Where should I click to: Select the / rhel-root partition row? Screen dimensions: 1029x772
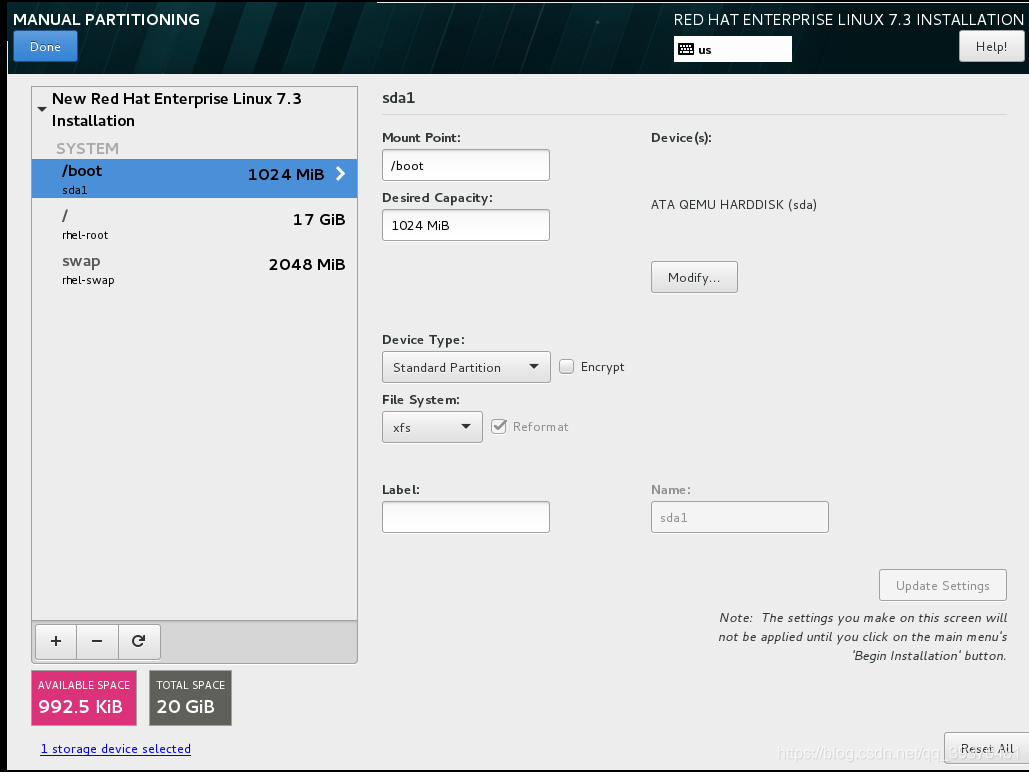[194, 224]
